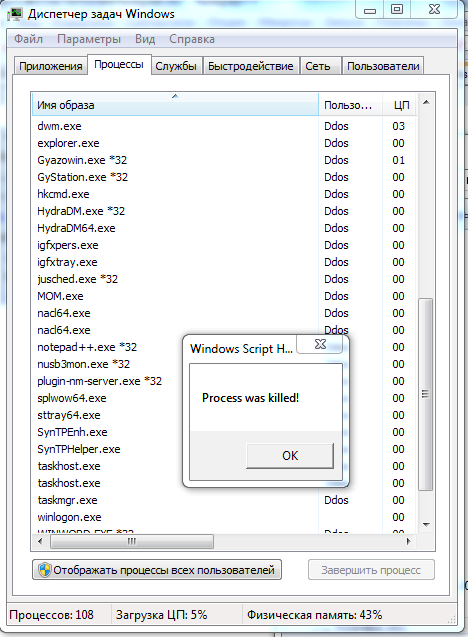Select the jusched.exe *32 process
This screenshot has height=637, width=468.
click(x=224, y=280)
